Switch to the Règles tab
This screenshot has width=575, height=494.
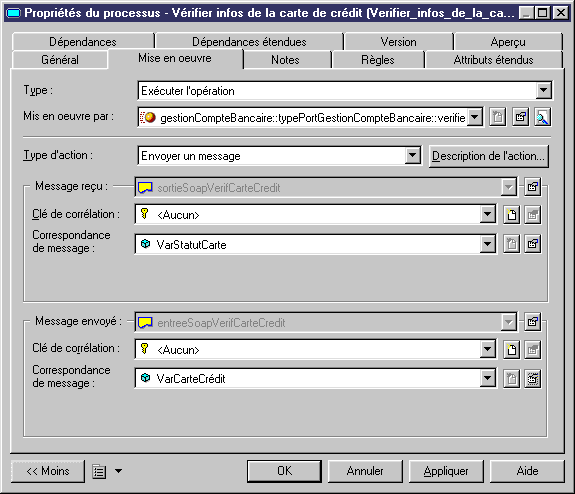point(378,60)
